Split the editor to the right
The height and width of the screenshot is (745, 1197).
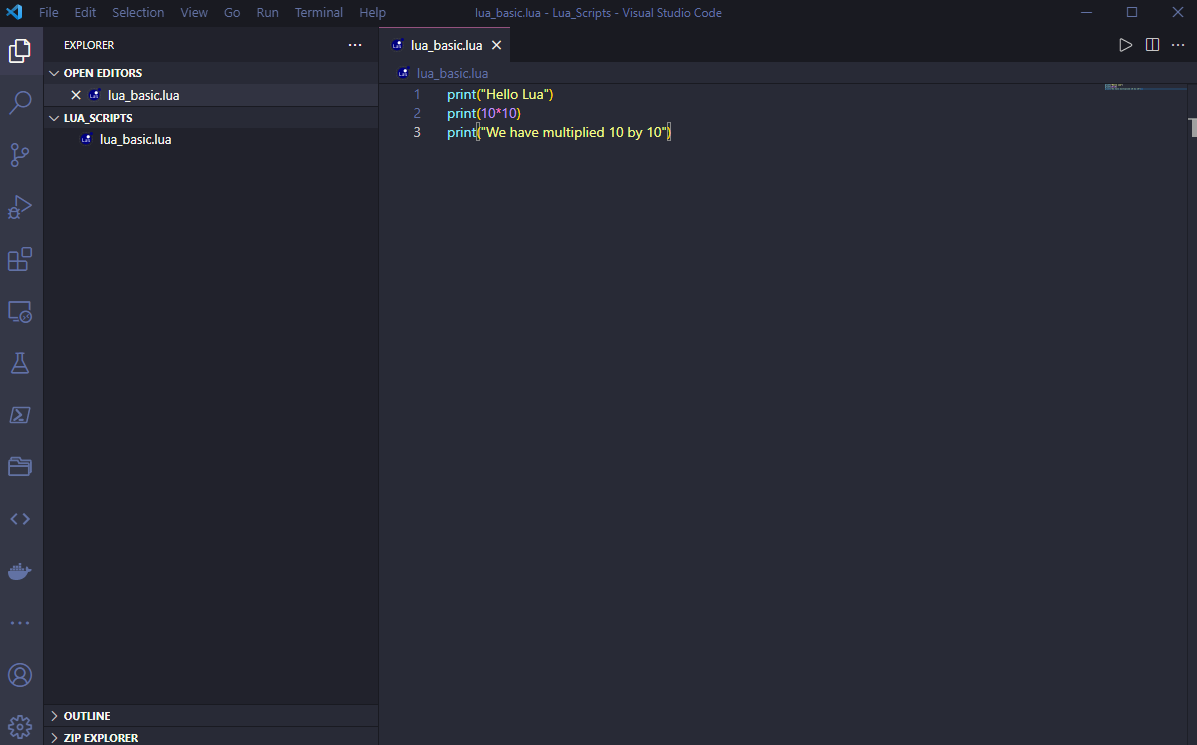(1153, 45)
